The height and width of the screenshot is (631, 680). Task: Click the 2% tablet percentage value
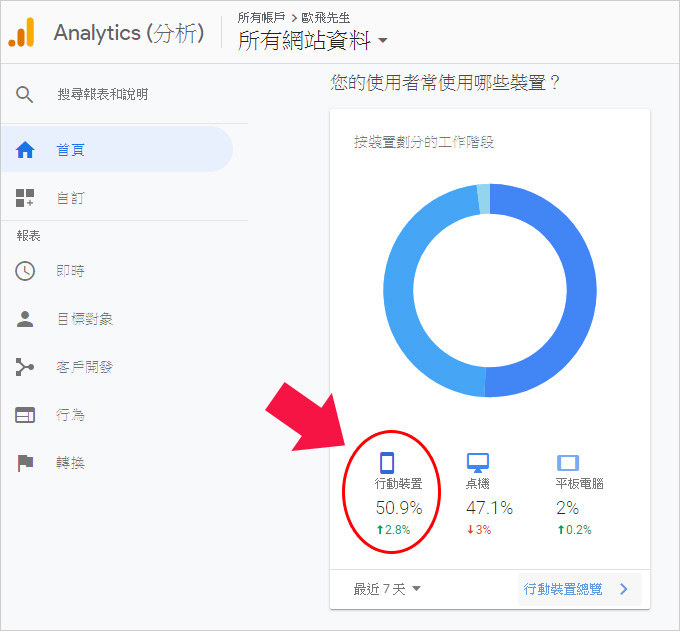[x=567, y=507]
